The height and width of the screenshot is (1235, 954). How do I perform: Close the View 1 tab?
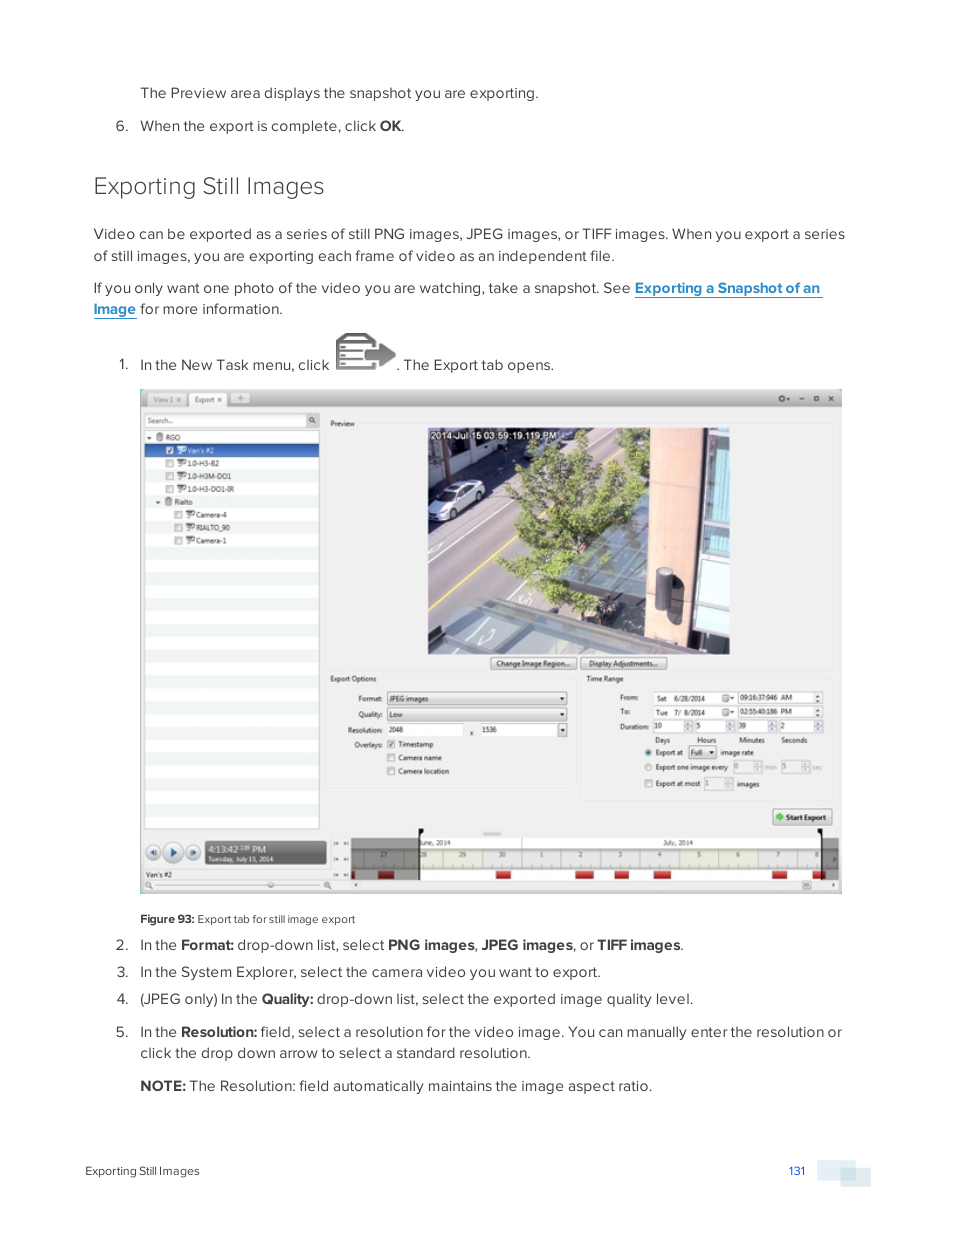179,399
